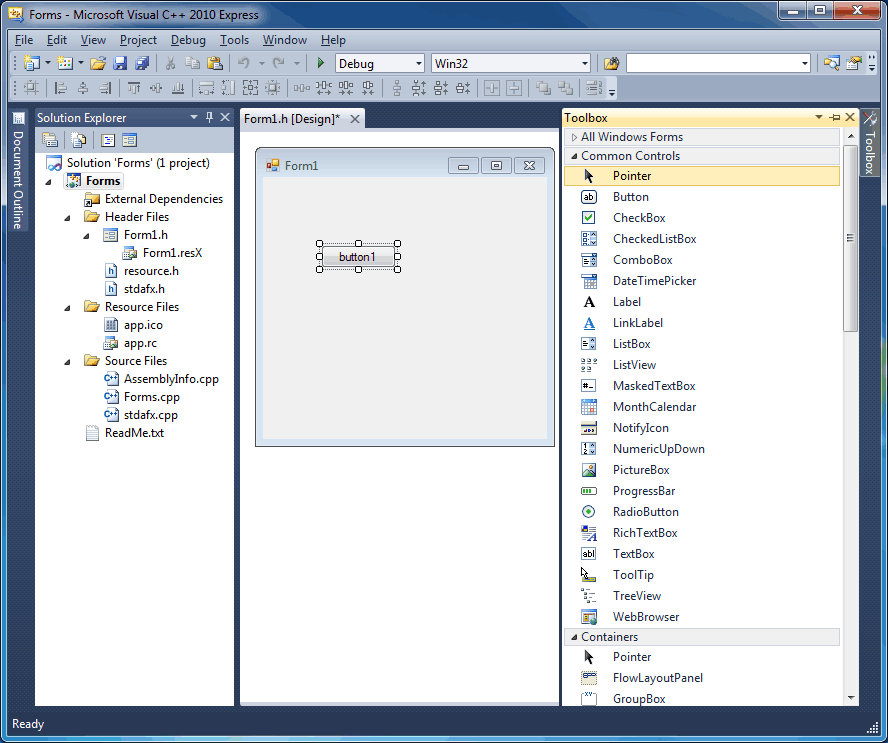Select the Button control in Toolbox
This screenshot has width=888, height=743.
tap(702, 197)
